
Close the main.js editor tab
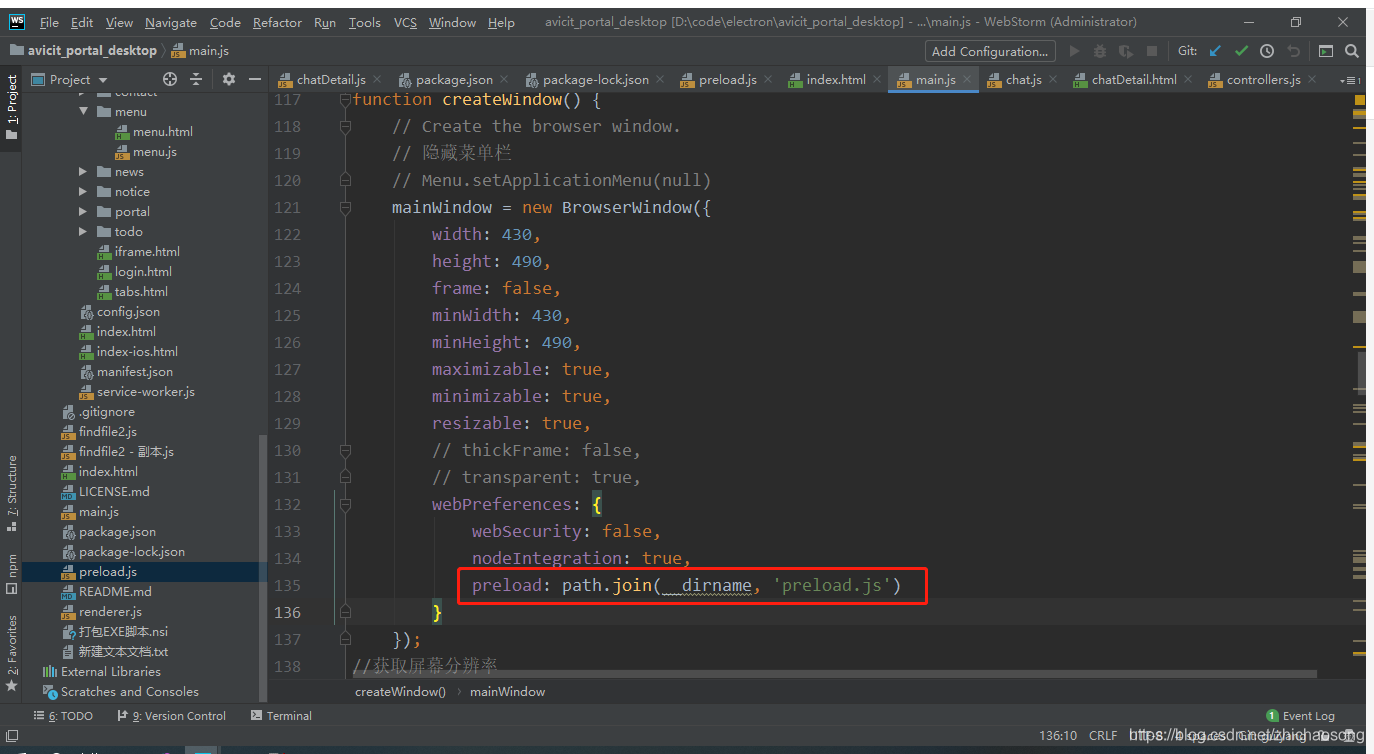967,79
